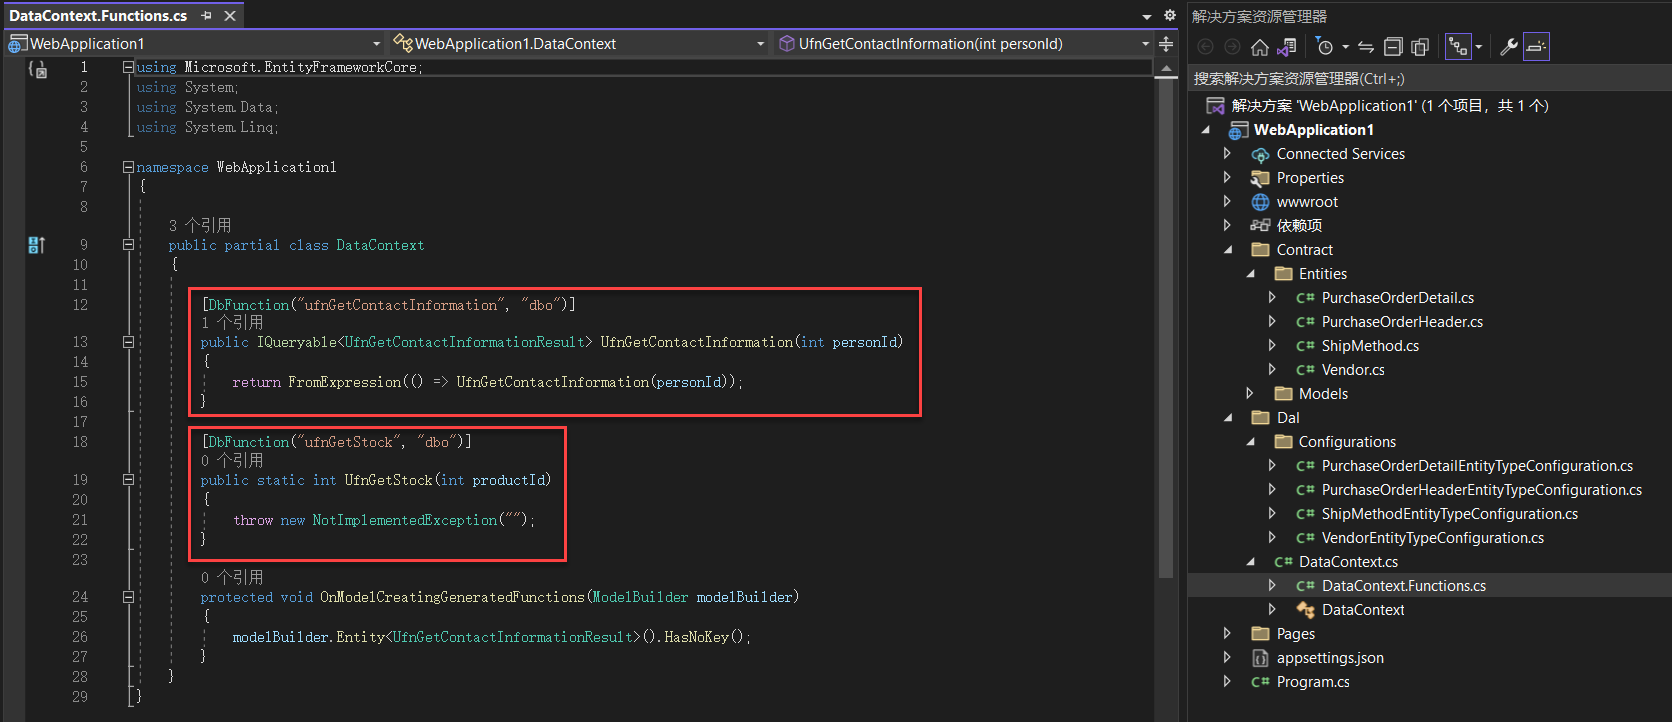Click the "3 个引用" CodeLens link
Screen dimensions: 1672x722
click(x=200, y=226)
